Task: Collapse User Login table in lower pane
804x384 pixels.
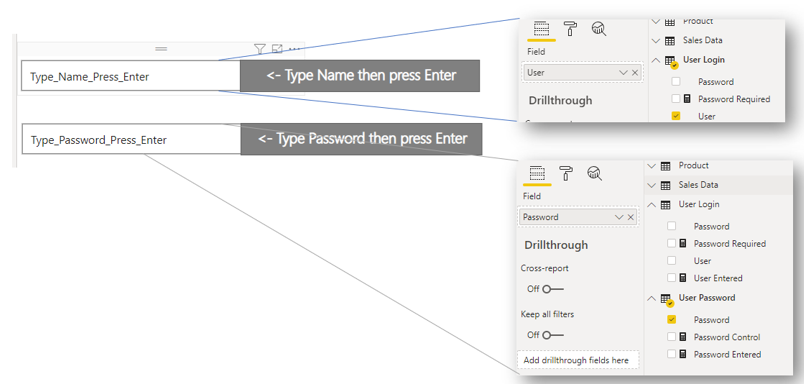Action: [x=651, y=205]
